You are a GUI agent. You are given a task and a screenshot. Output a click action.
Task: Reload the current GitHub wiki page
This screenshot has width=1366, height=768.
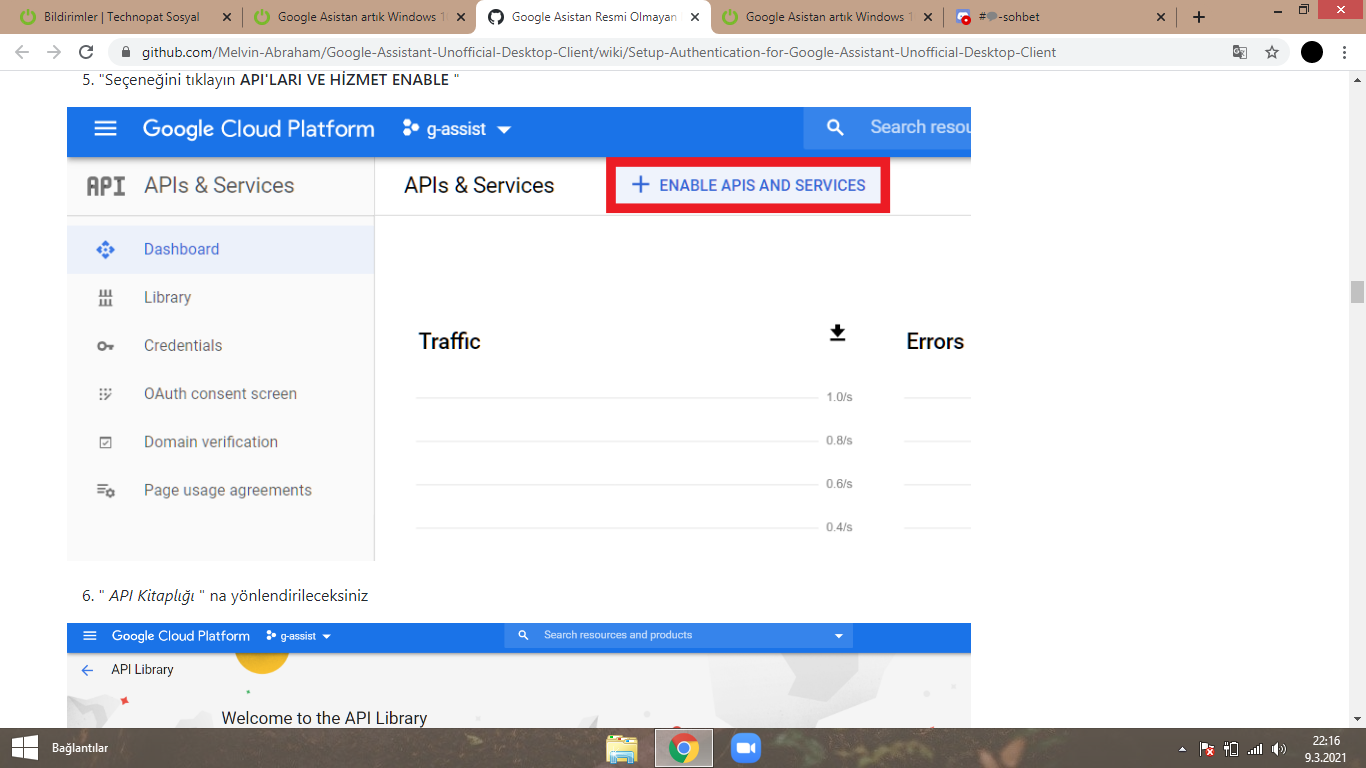click(x=87, y=52)
